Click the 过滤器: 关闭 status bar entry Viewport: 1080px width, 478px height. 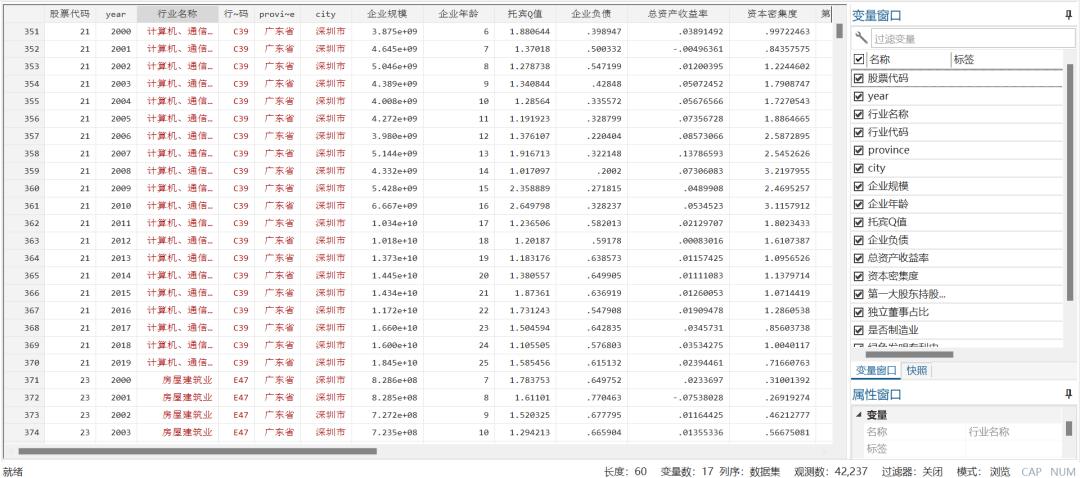click(912, 471)
